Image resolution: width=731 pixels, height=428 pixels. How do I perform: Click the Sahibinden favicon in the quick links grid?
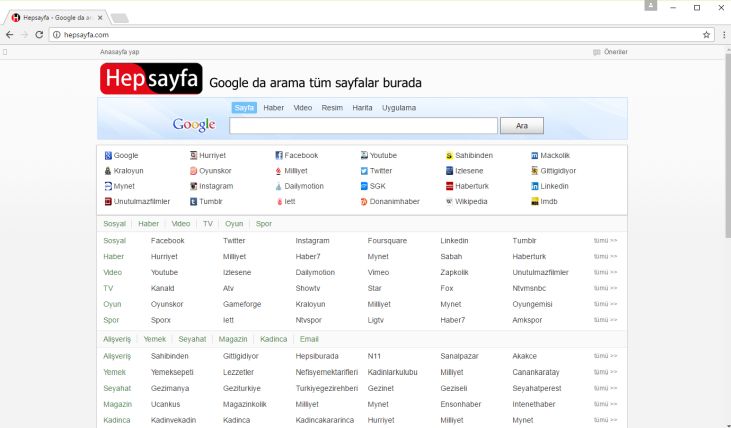click(x=449, y=156)
